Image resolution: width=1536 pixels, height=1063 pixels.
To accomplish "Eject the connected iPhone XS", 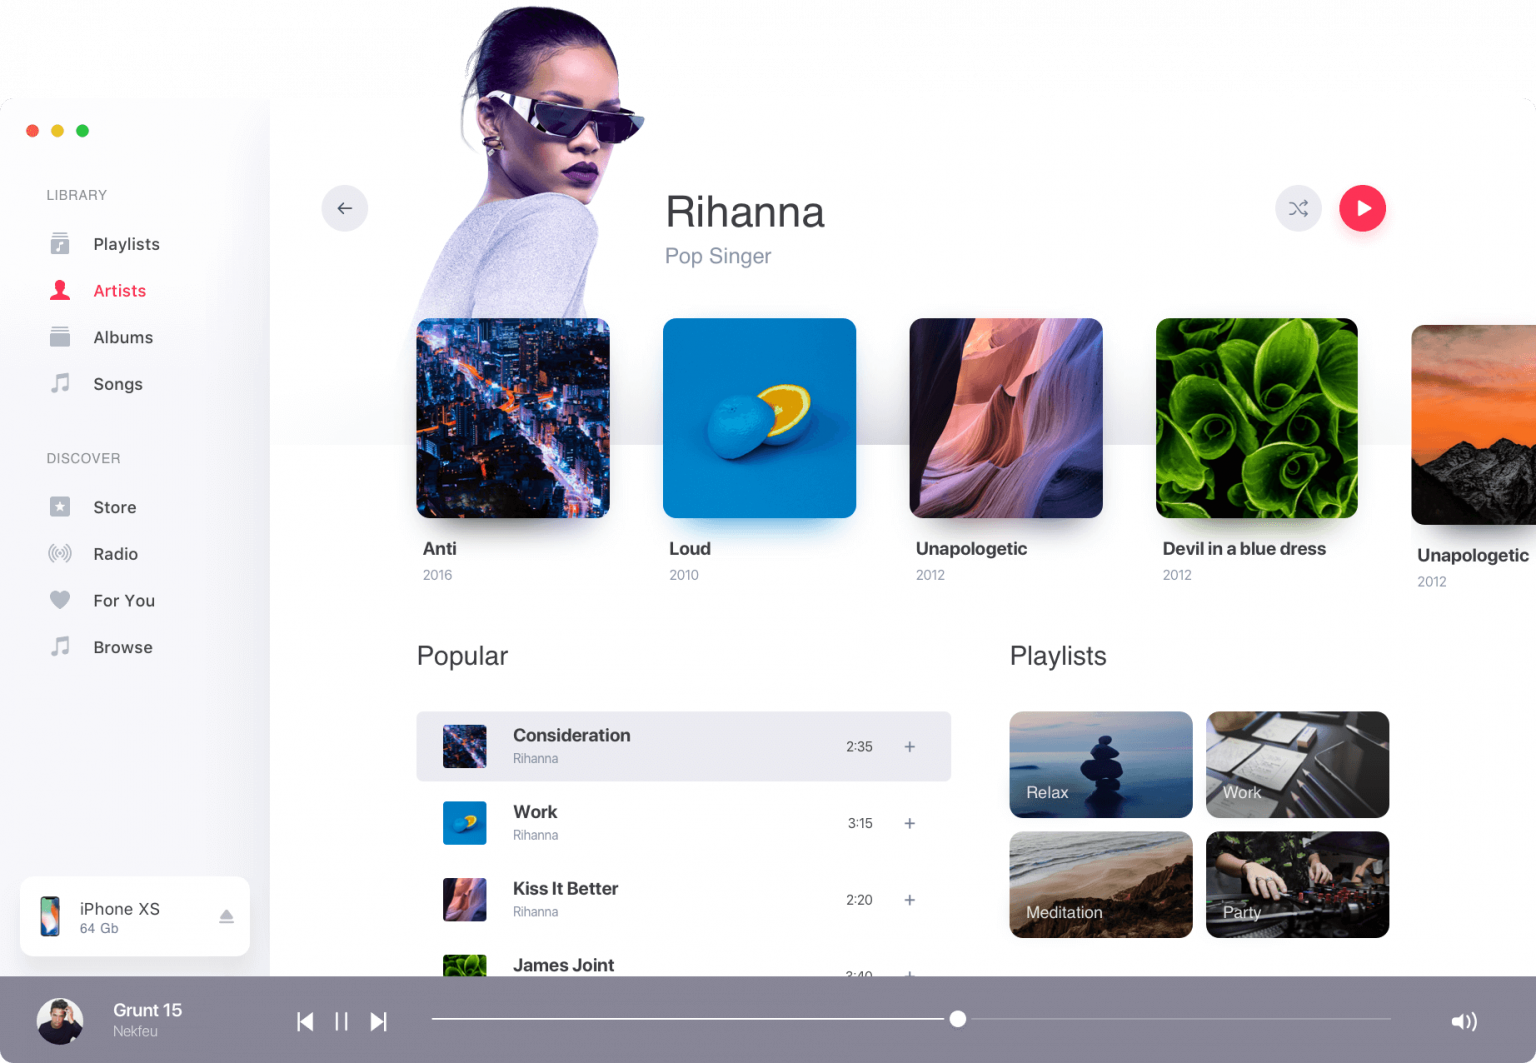I will click(x=228, y=915).
